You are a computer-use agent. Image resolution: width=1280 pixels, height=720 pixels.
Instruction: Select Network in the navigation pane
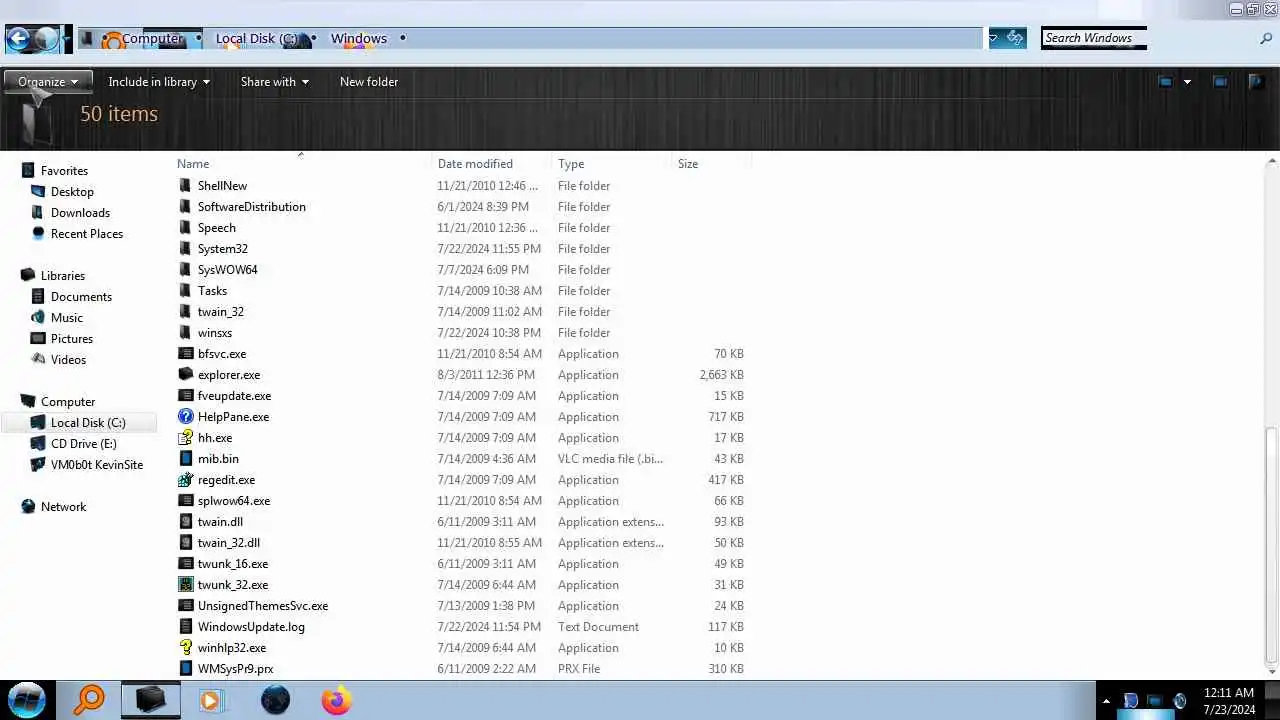tap(63, 507)
